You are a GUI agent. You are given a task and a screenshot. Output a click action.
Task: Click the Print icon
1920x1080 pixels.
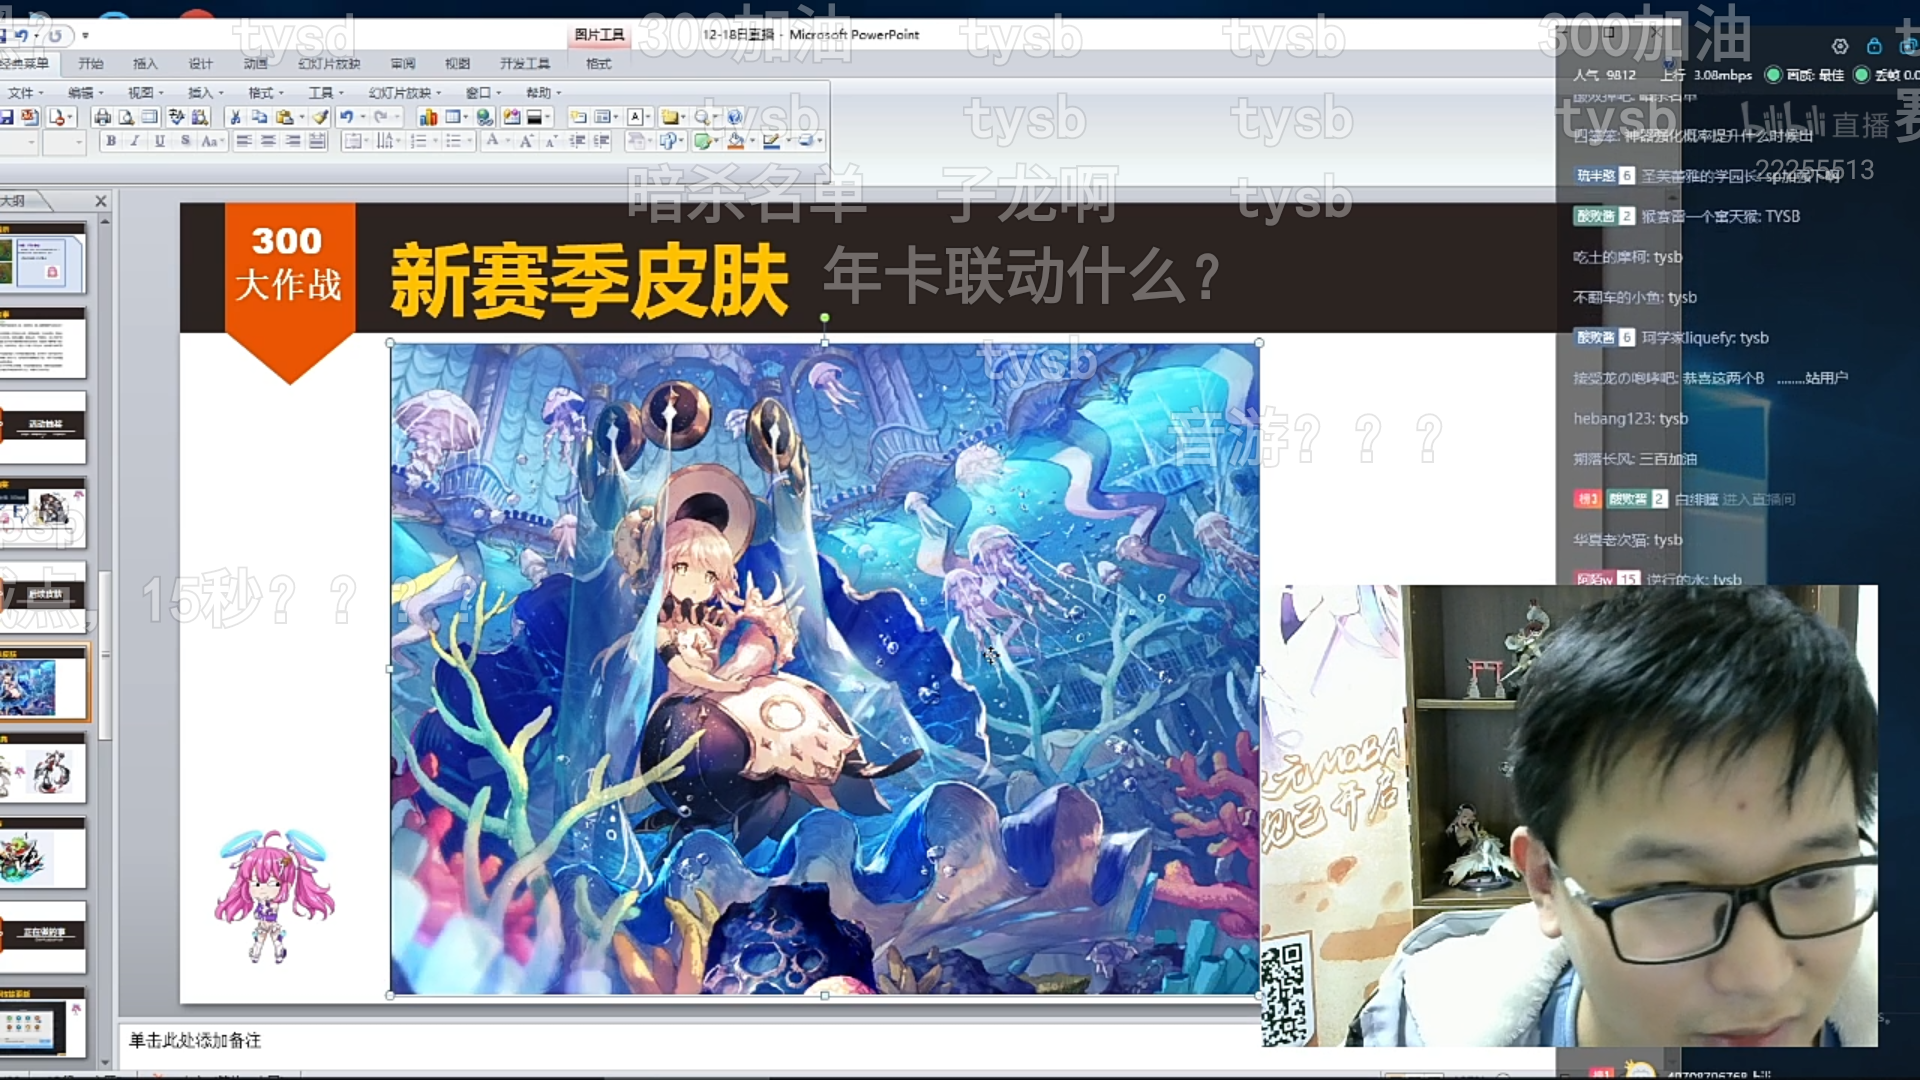(x=102, y=117)
